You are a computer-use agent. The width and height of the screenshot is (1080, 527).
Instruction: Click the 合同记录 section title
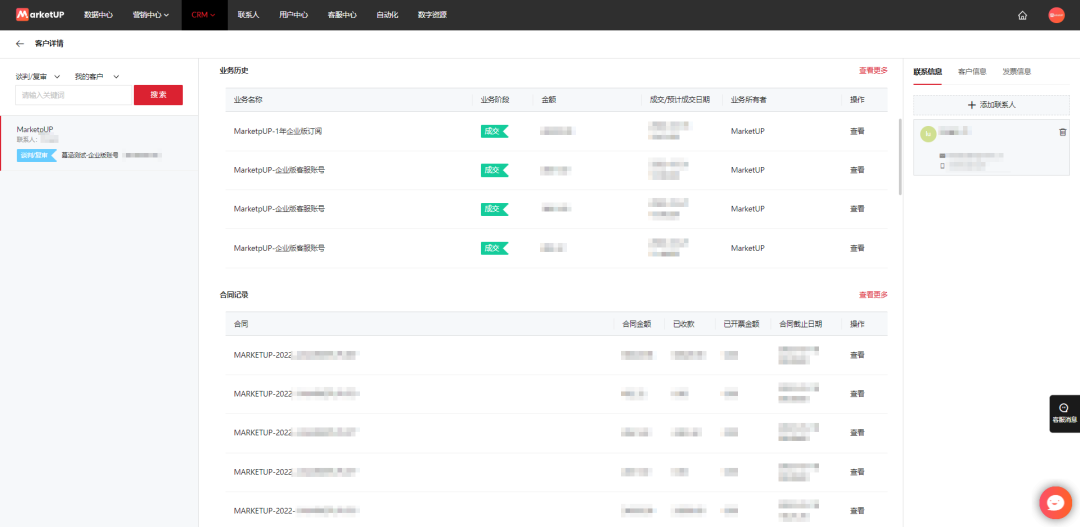[233, 295]
